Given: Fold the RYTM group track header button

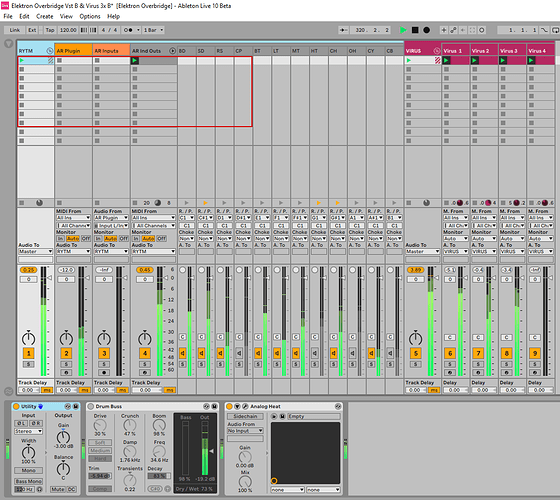Looking at the screenshot, I should [x=50, y=51].
